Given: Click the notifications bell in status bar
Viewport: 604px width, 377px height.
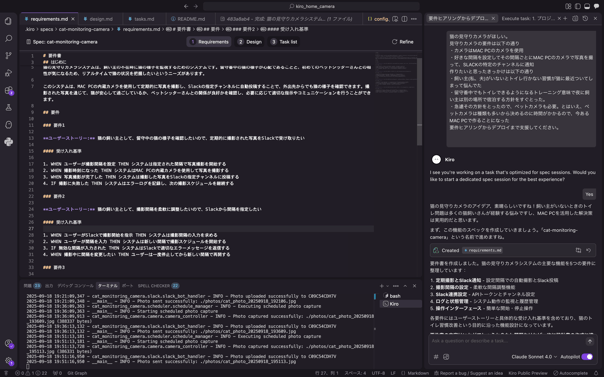Looking at the screenshot, I should pos(596,373).
